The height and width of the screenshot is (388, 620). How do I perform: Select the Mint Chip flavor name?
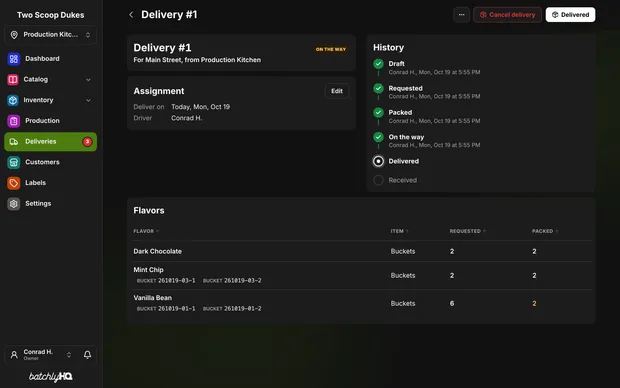[x=148, y=270]
